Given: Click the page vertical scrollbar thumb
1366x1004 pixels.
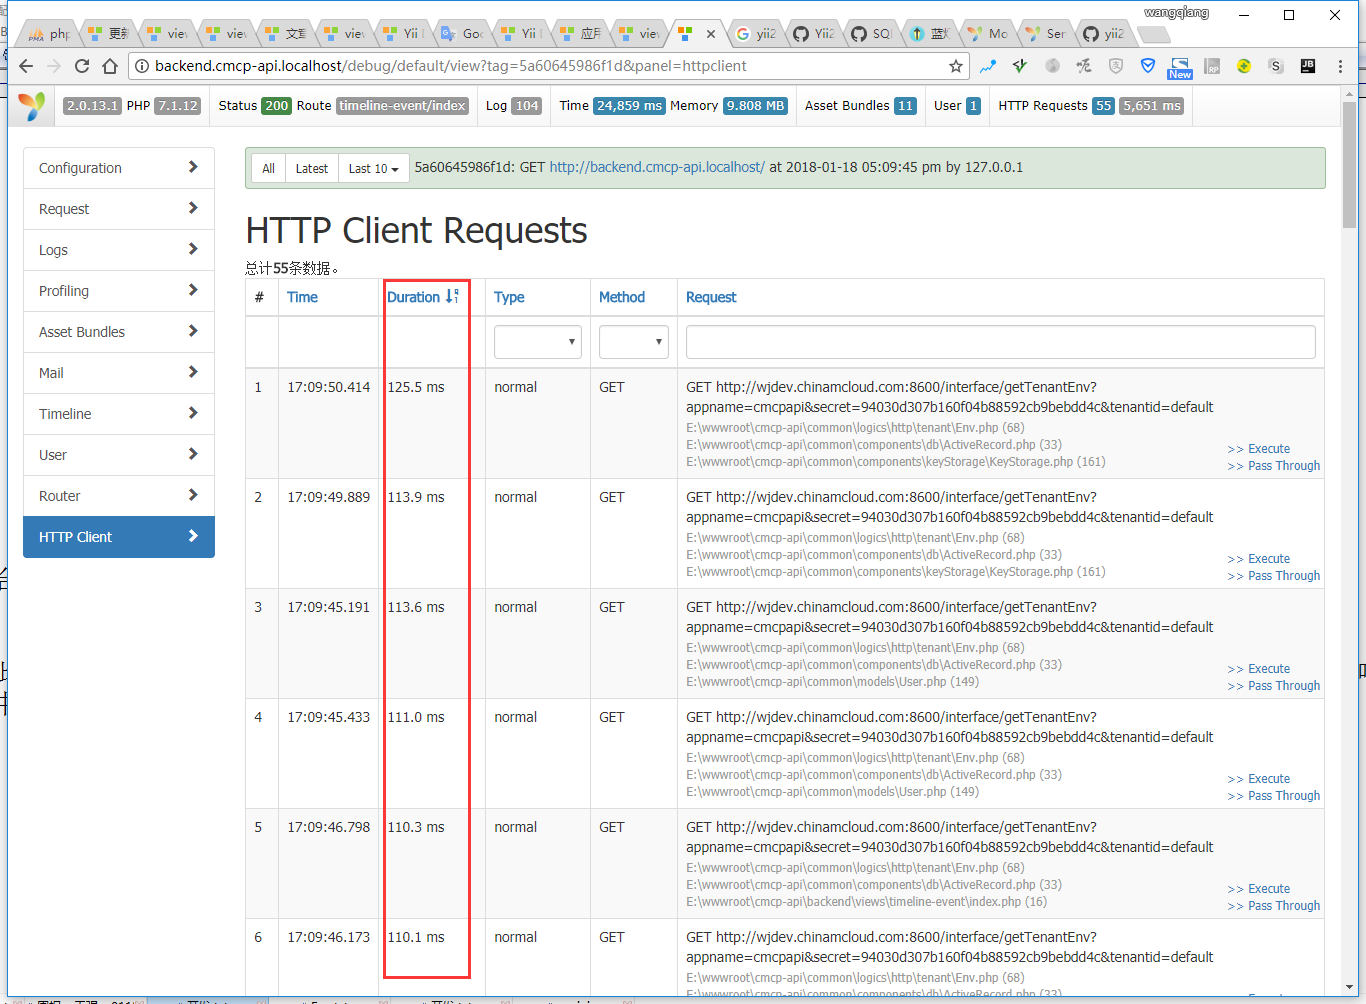Looking at the screenshot, I should 1349,165.
